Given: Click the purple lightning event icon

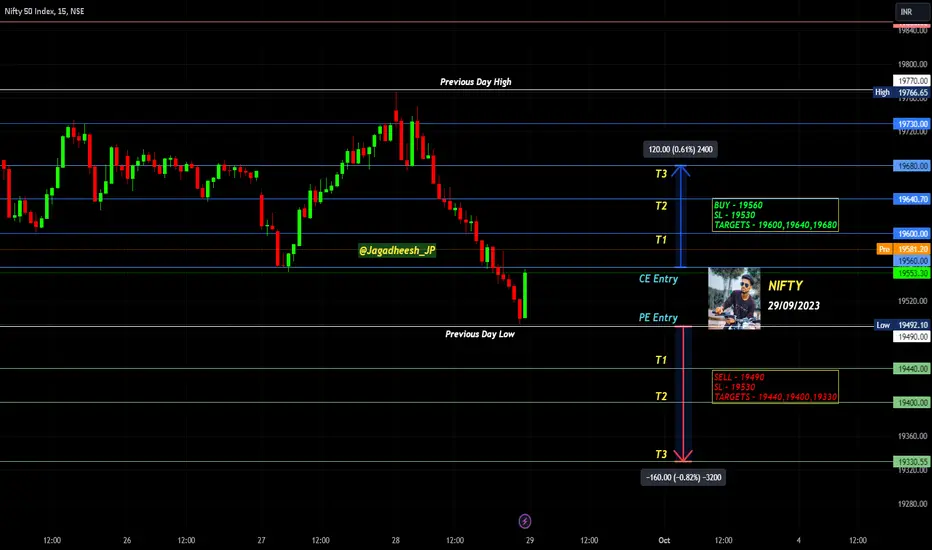Looking at the screenshot, I should click(525, 521).
